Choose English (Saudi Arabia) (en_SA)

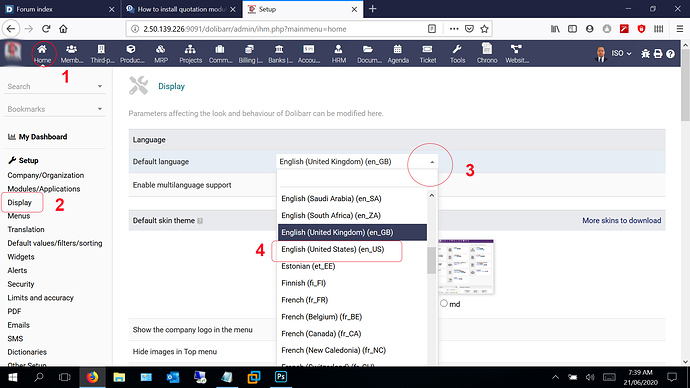[331, 199]
